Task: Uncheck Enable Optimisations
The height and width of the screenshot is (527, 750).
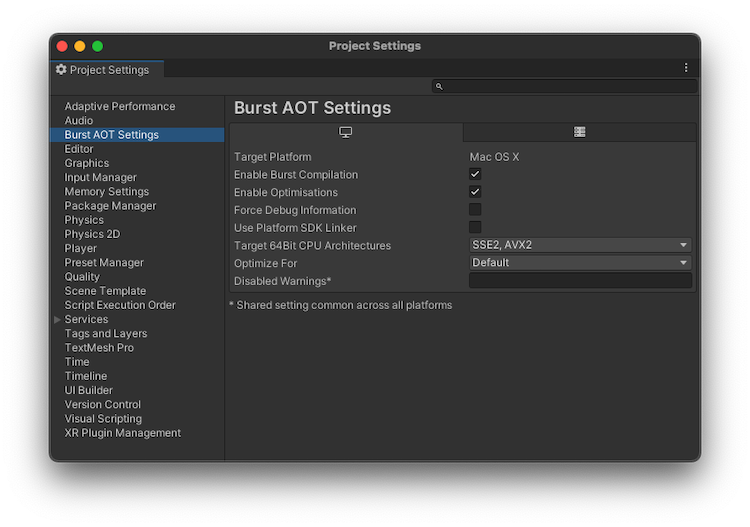Action: pos(475,192)
